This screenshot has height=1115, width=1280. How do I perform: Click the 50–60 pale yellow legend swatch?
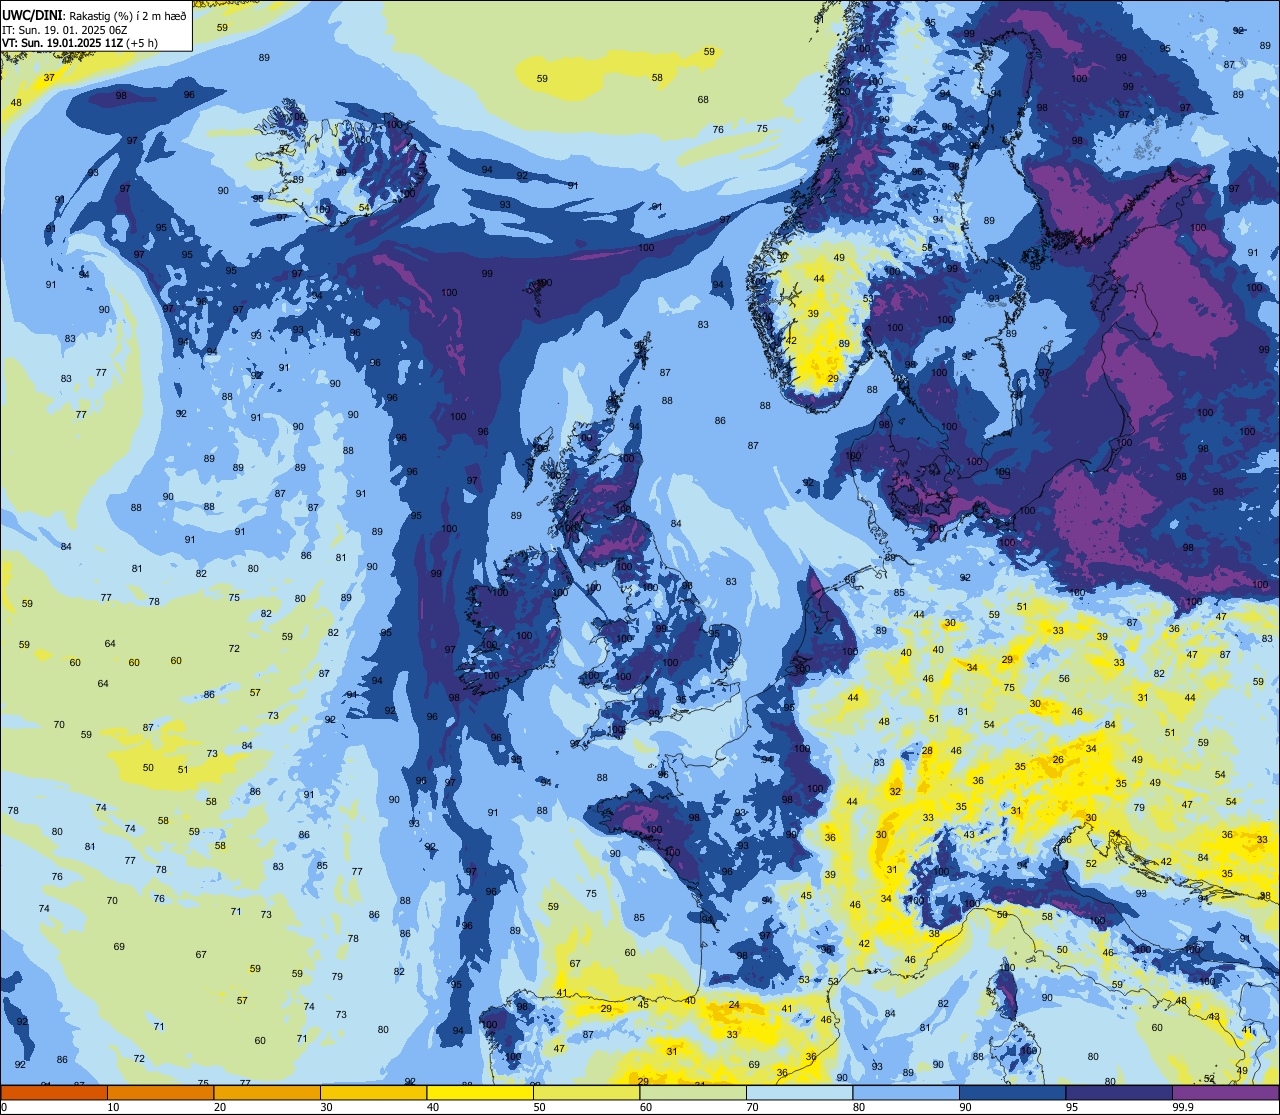[x=586, y=1092]
